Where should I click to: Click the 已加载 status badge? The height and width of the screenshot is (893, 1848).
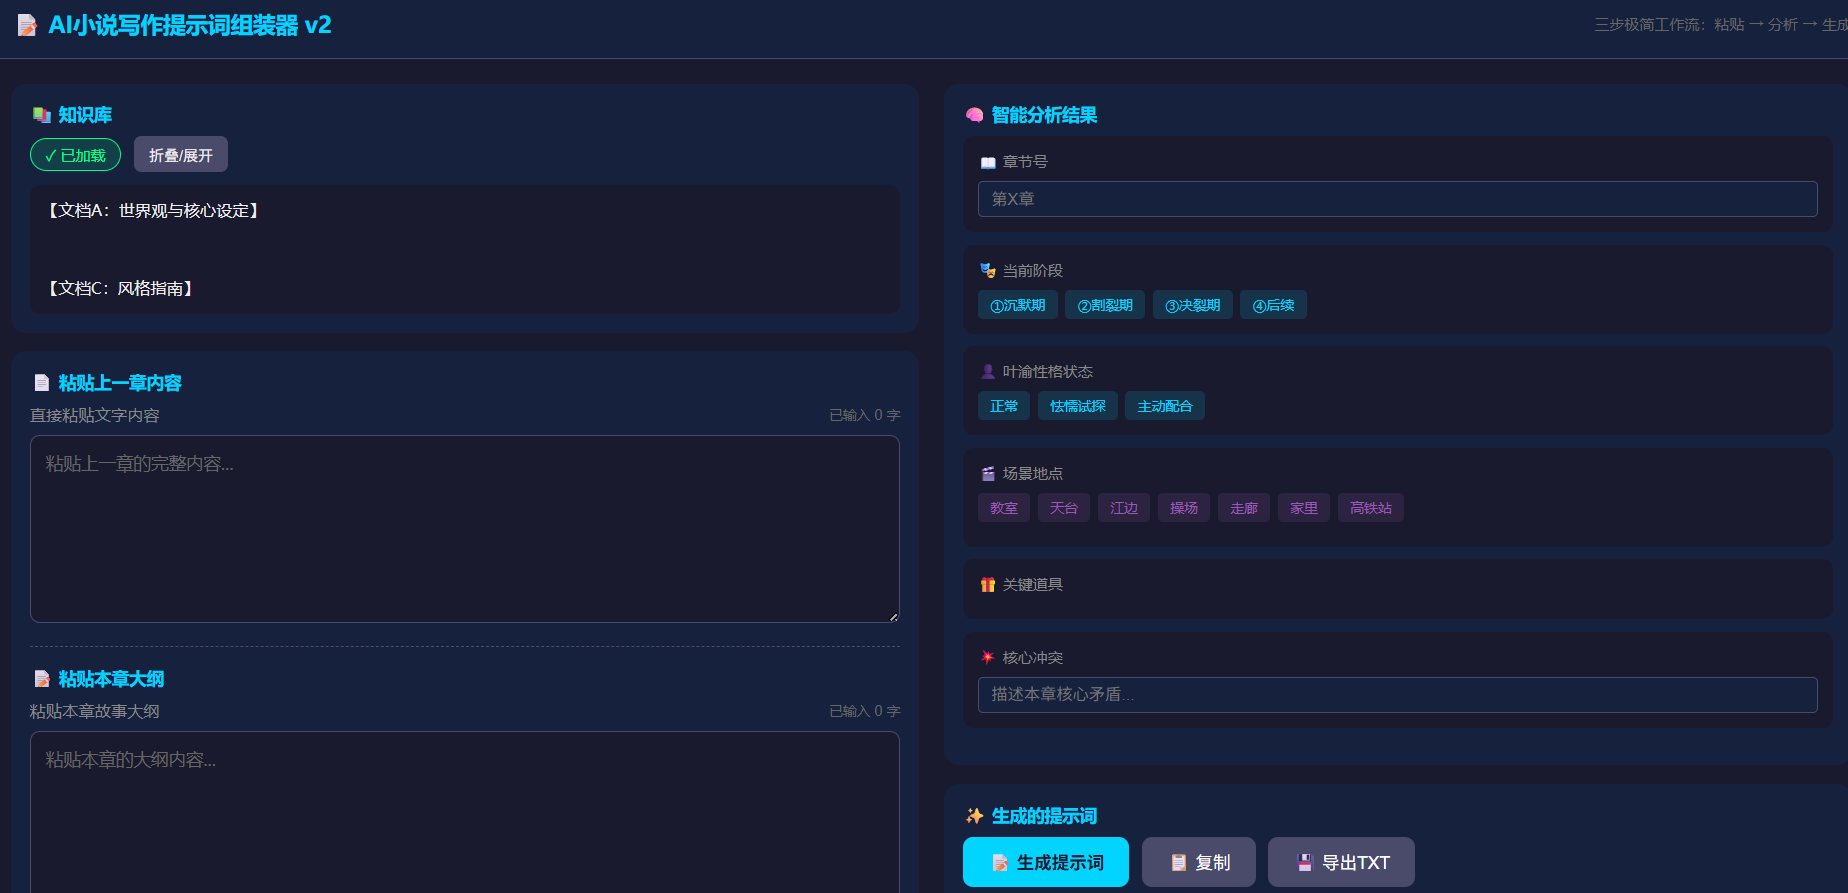pos(75,155)
